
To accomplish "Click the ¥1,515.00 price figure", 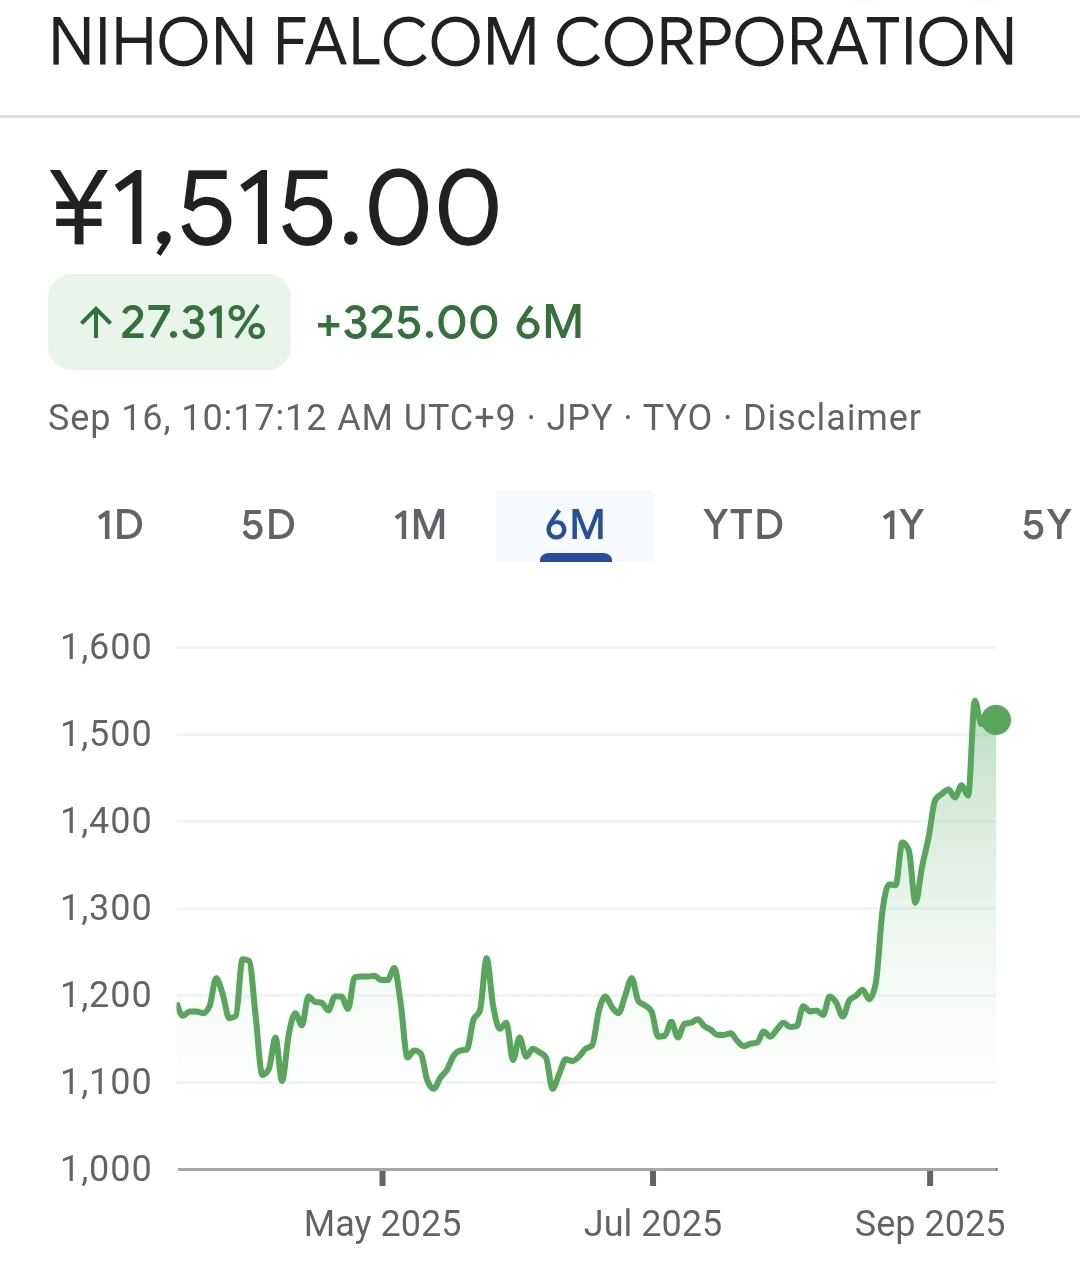I will pyautogui.click(x=276, y=209).
